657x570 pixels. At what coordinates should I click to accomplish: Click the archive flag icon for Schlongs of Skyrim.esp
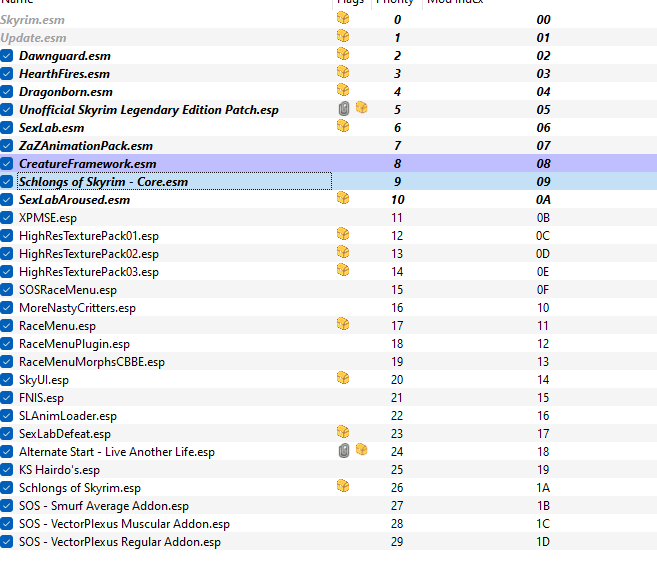(x=343, y=486)
